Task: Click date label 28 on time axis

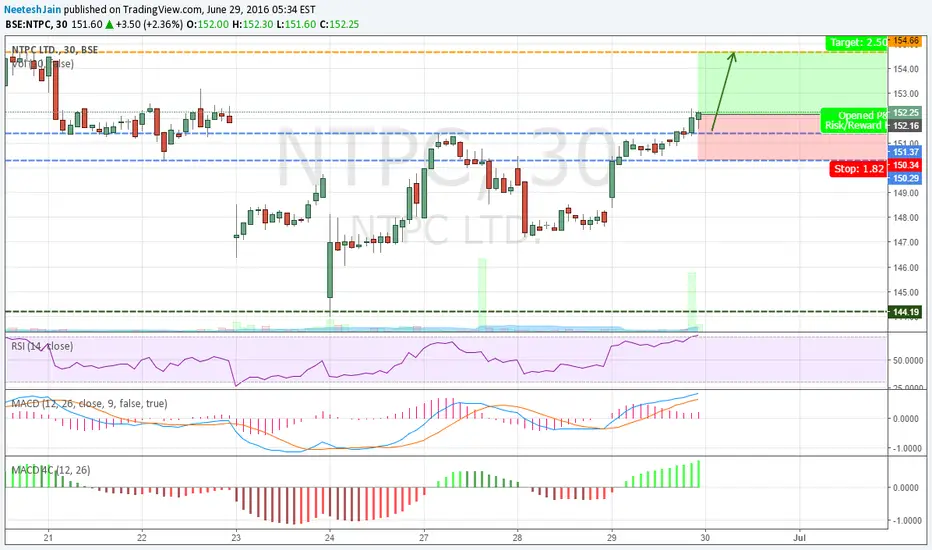Action: pyautogui.click(x=518, y=538)
